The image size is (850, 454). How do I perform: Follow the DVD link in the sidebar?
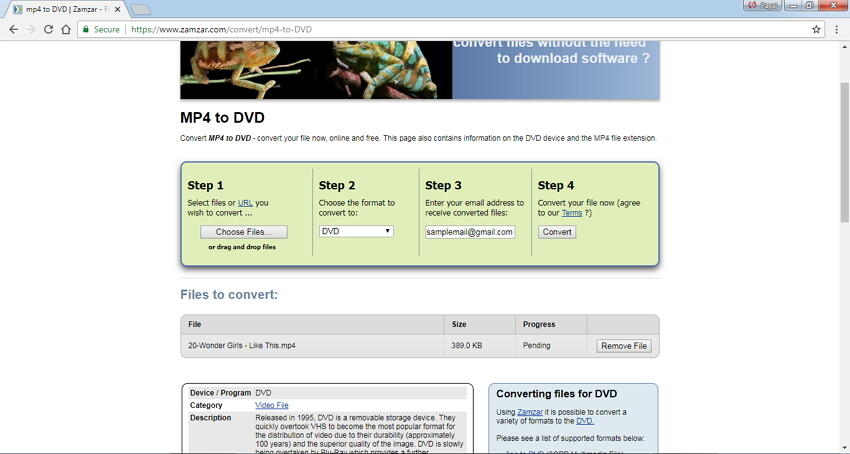point(584,421)
